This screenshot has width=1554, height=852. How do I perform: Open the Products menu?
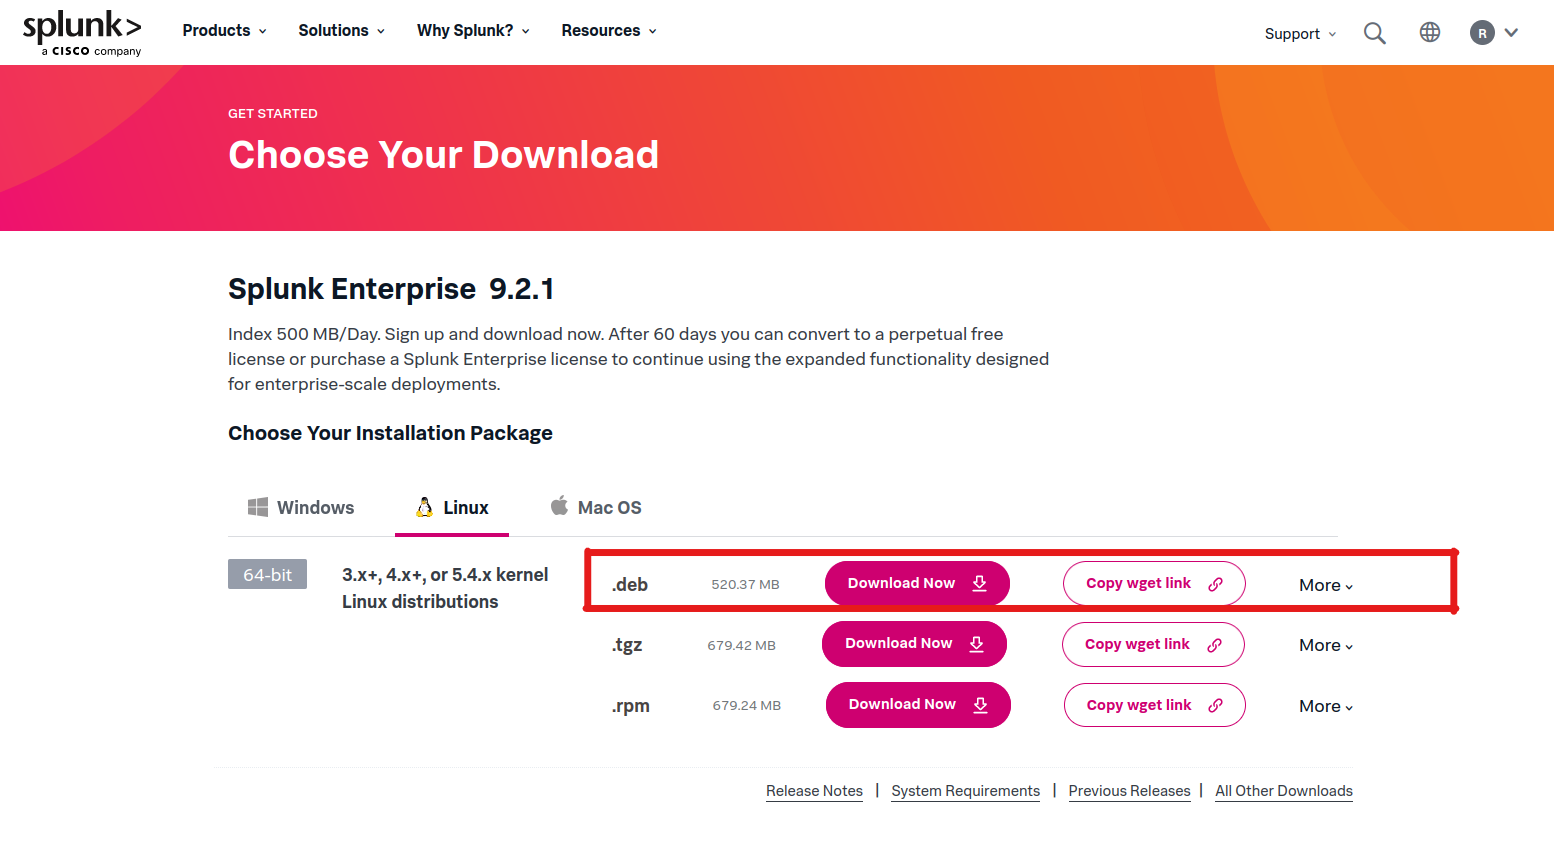pyautogui.click(x=224, y=30)
